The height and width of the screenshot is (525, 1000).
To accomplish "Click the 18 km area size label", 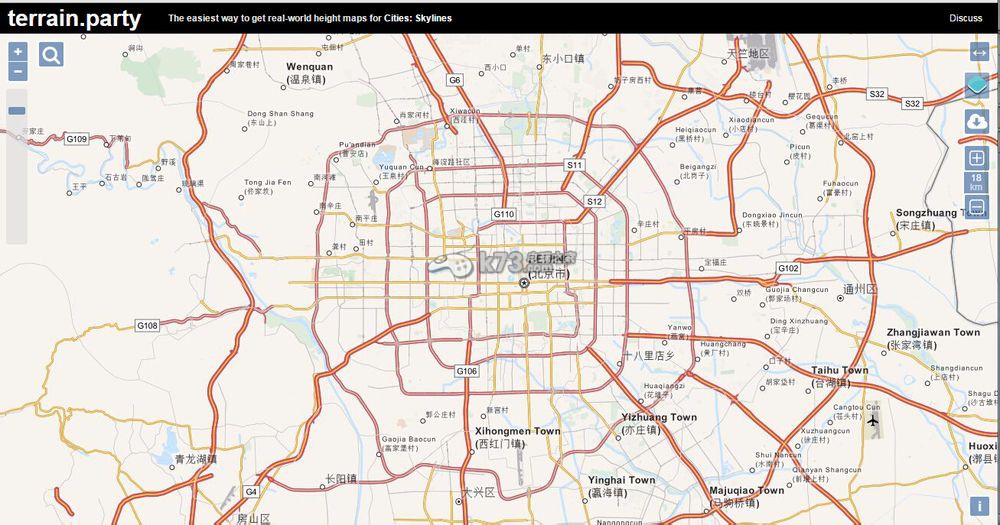I will pos(977,182).
